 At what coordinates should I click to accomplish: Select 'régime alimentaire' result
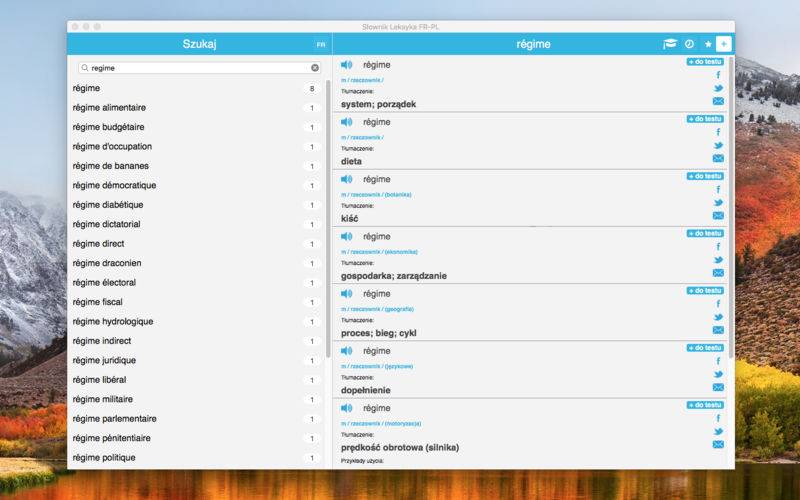point(196,108)
